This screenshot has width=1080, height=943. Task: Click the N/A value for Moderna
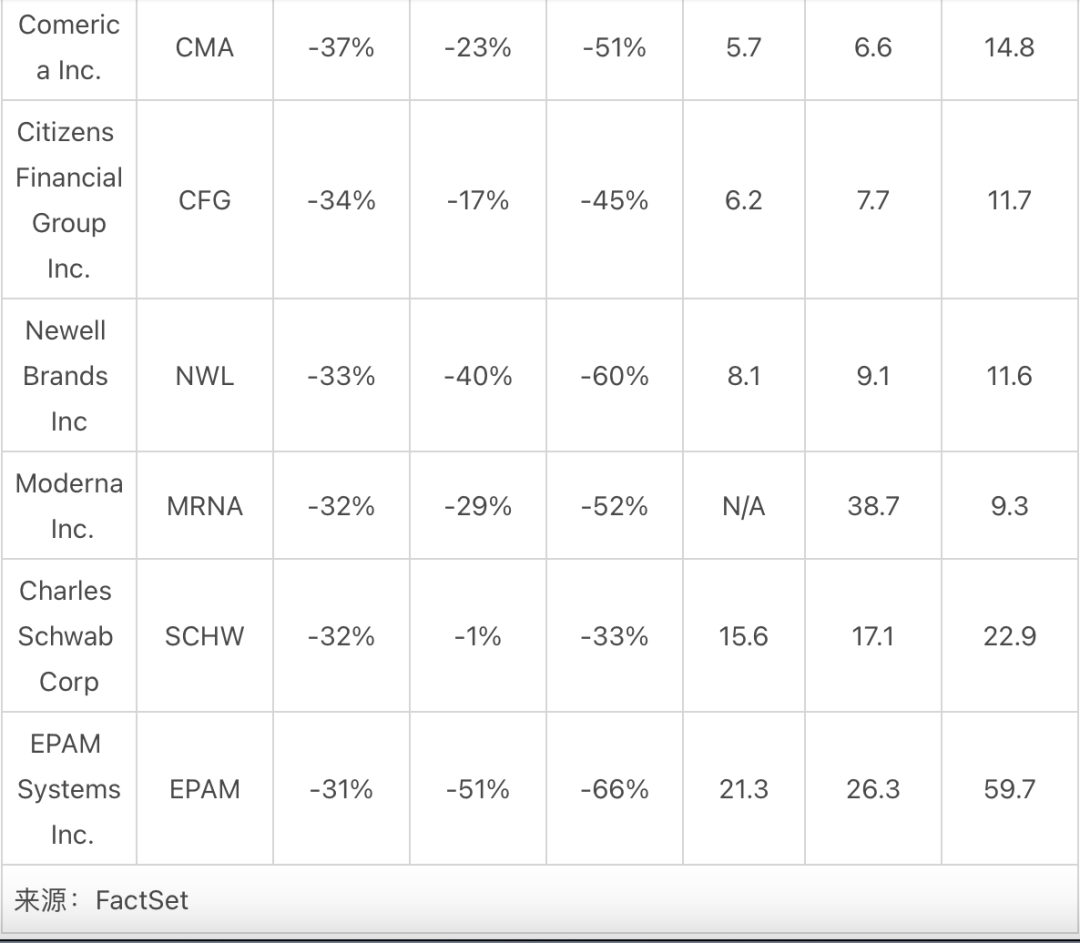pos(744,506)
